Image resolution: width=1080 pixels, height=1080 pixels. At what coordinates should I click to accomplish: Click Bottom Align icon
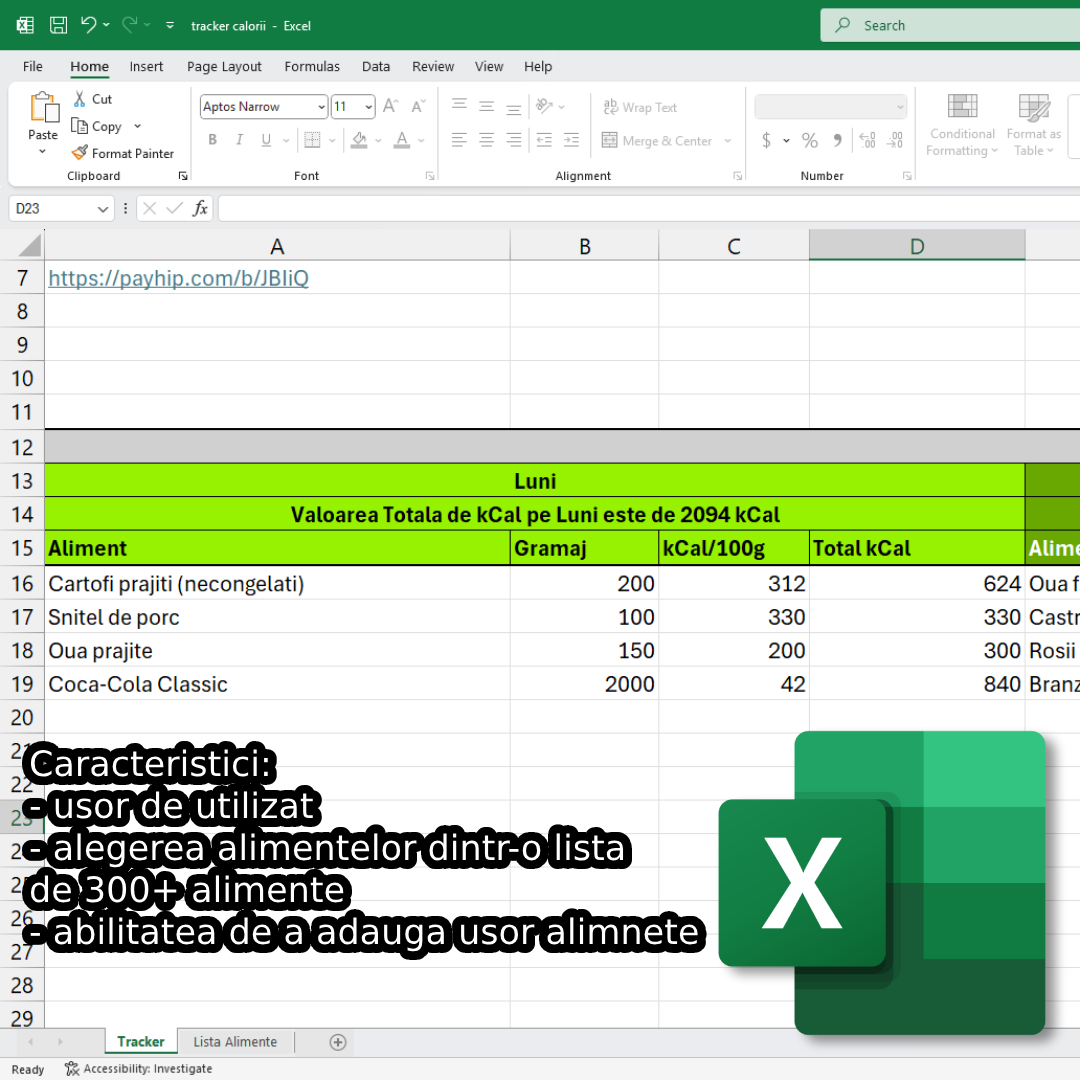514,107
